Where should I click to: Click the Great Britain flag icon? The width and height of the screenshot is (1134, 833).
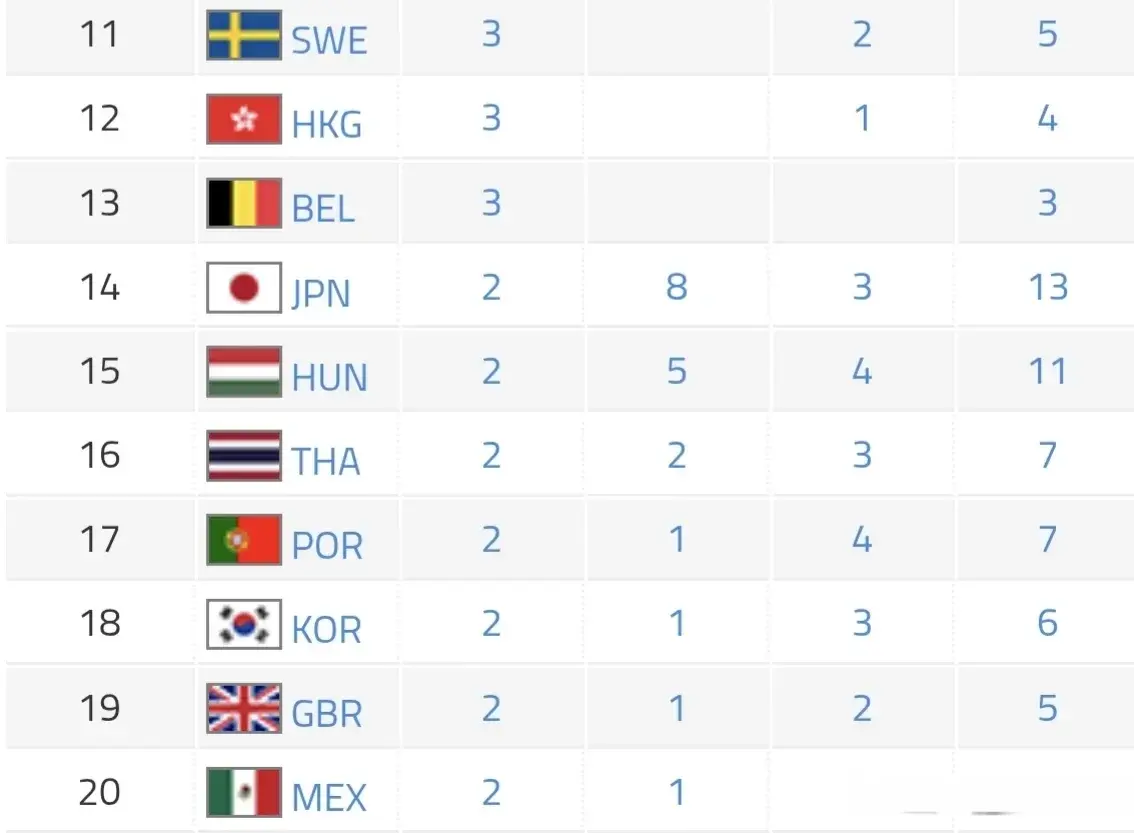[x=244, y=708]
